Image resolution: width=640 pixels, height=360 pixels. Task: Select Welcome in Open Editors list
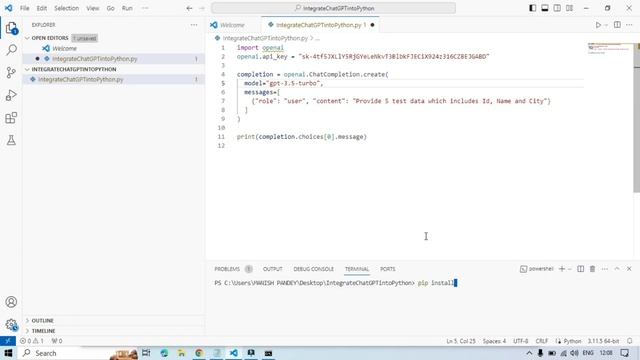(113, 48)
